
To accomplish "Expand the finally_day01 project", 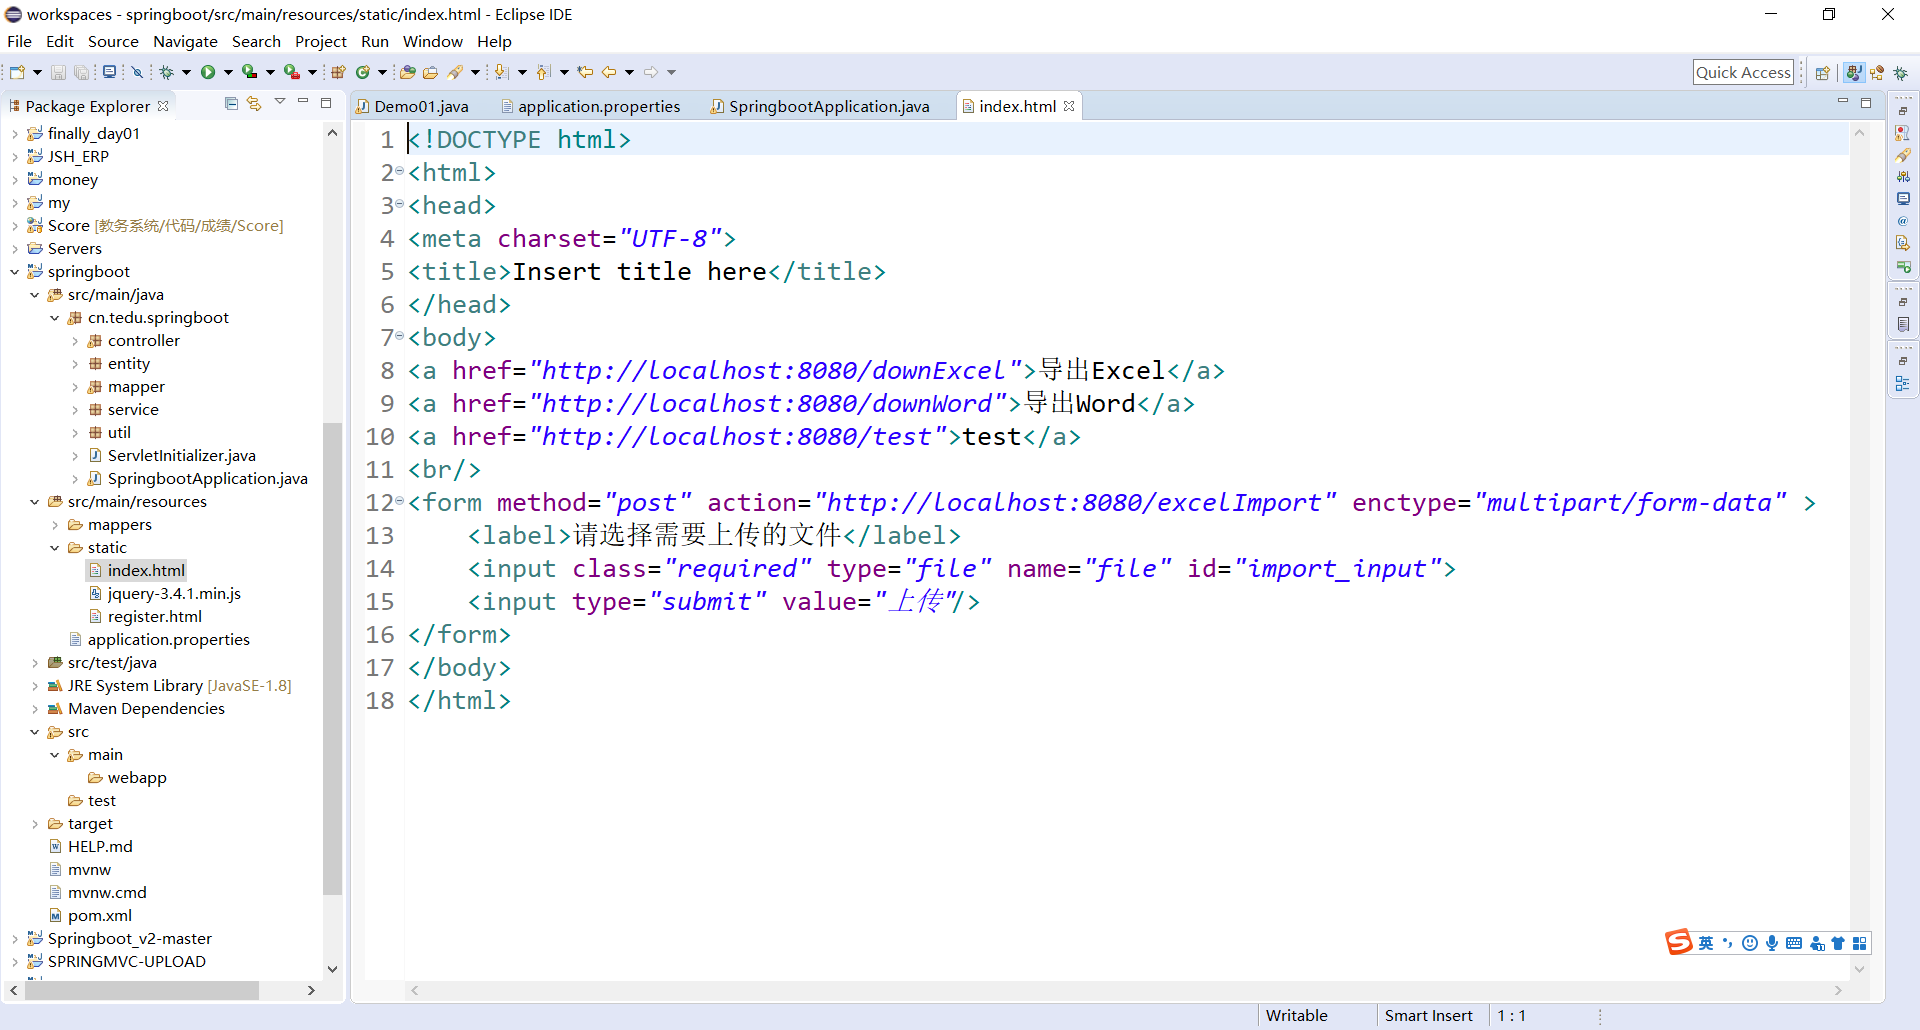I will click(x=14, y=134).
